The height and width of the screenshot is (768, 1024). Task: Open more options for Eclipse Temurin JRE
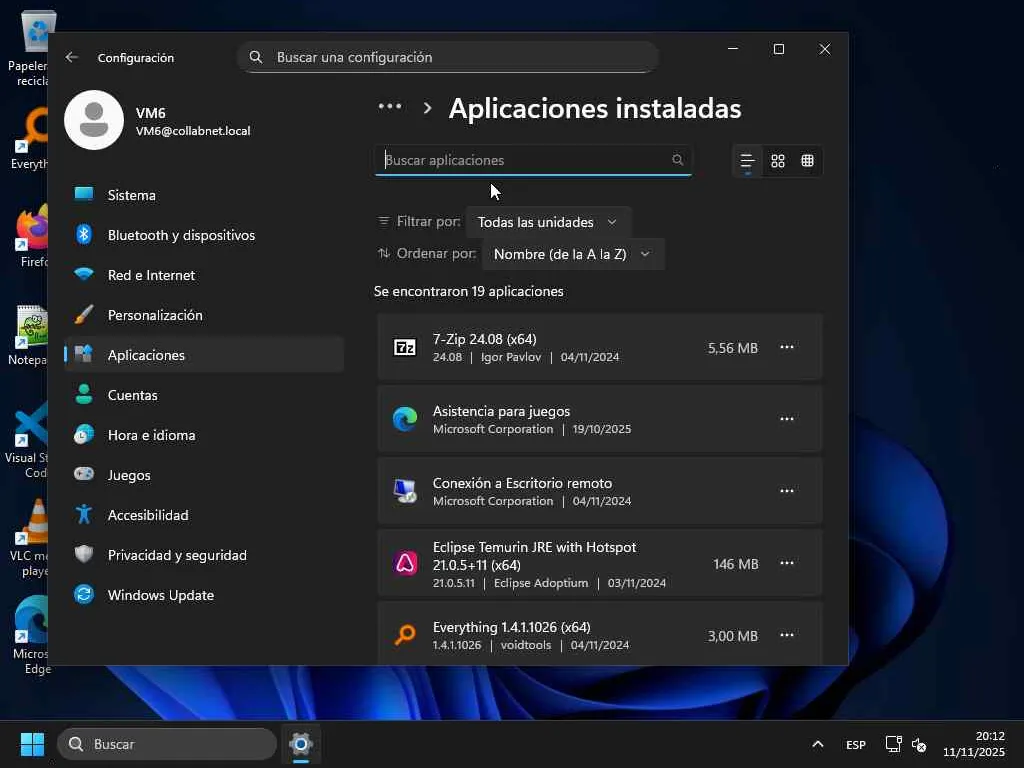787,564
